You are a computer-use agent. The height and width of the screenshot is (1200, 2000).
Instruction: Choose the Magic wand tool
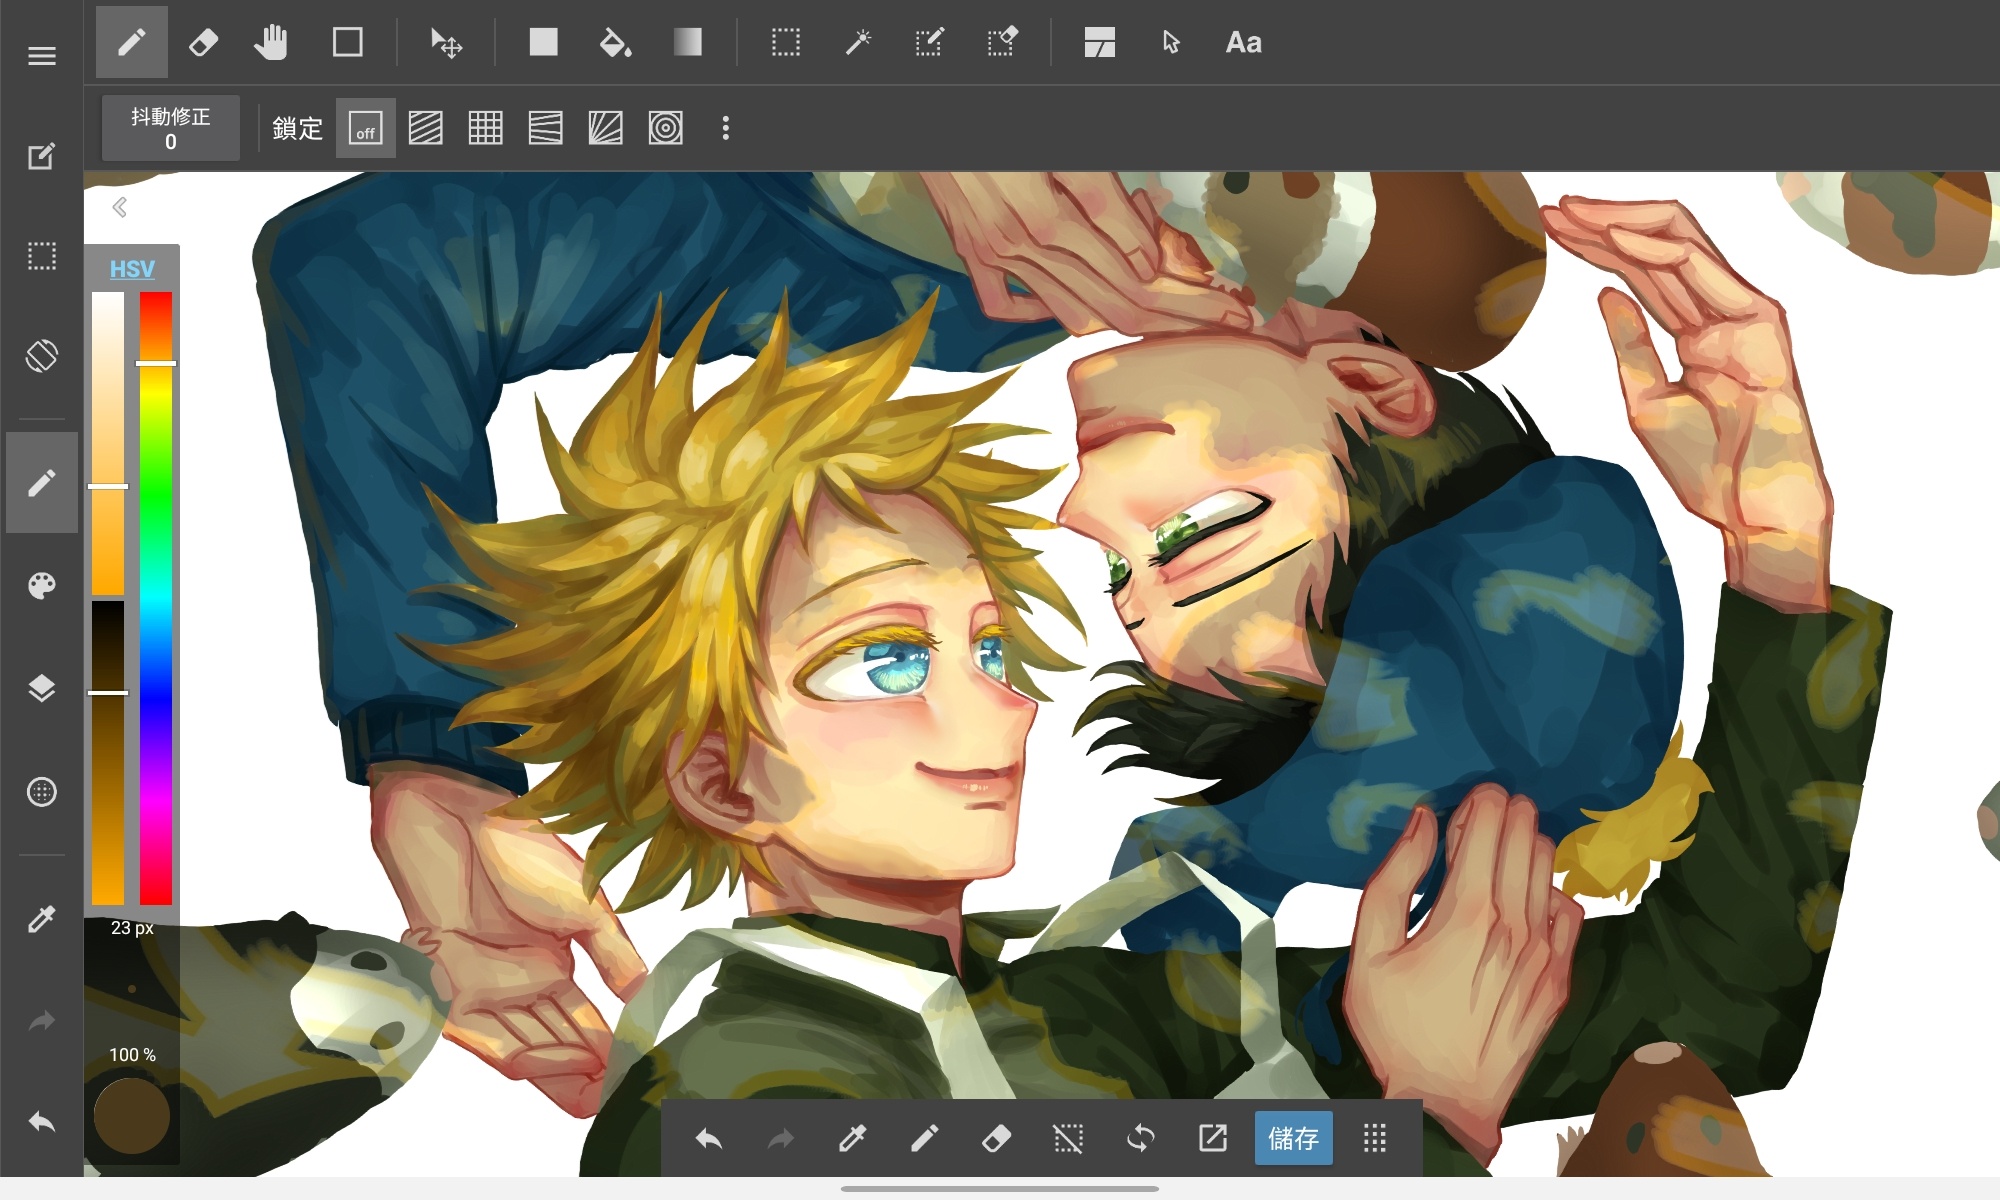pyautogui.click(x=858, y=42)
